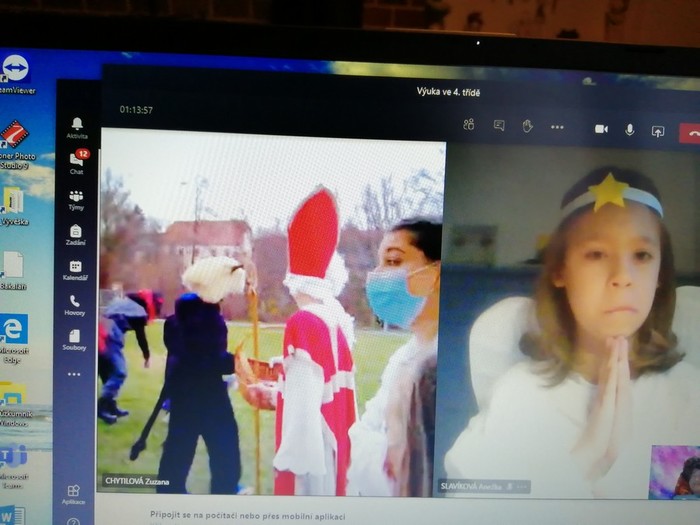Image resolution: width=700 pixels, height=525 pixels.
Task: Open Chat with 12 unread messages
Action: pyautogui.click(x=77, y=162)
